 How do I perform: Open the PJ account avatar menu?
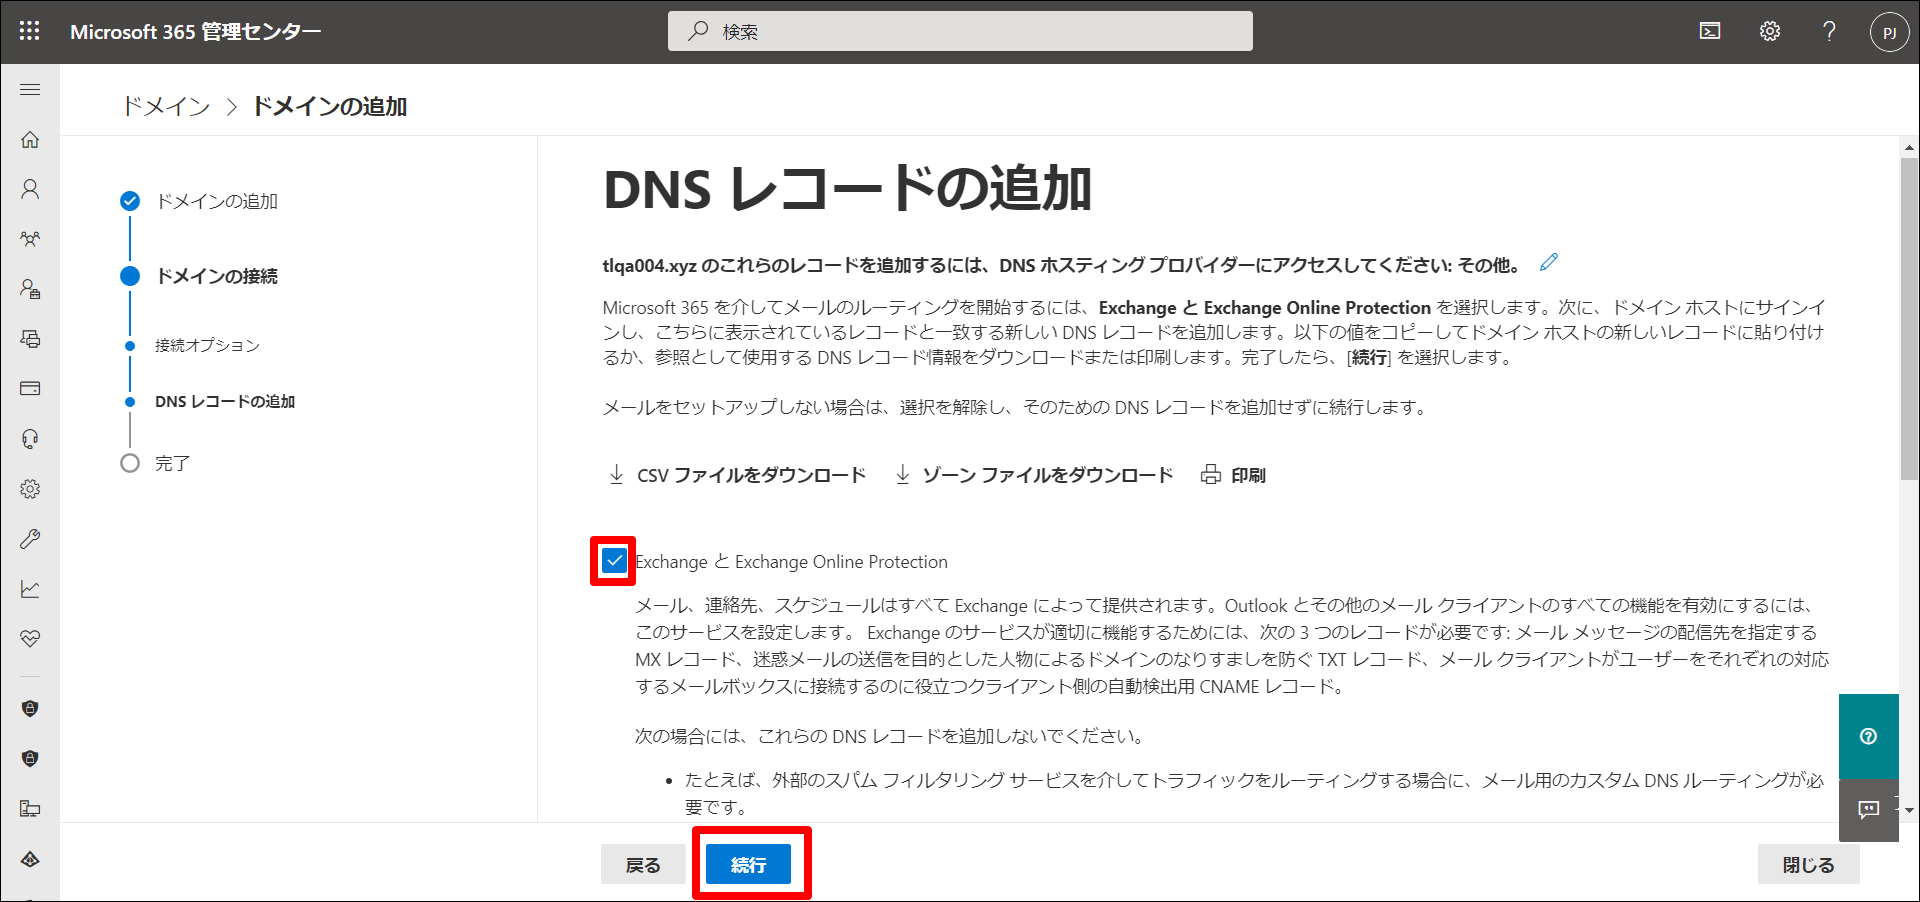(1889, 32)
